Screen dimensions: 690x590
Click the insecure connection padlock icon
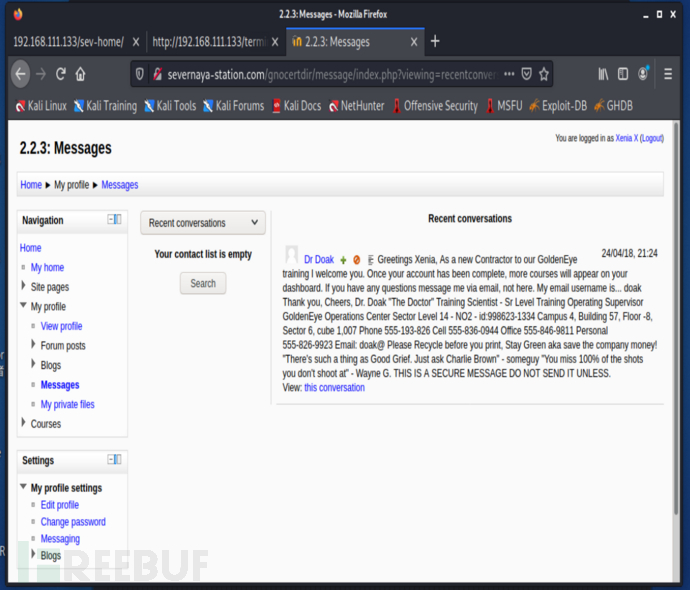[x=157, y=74]
